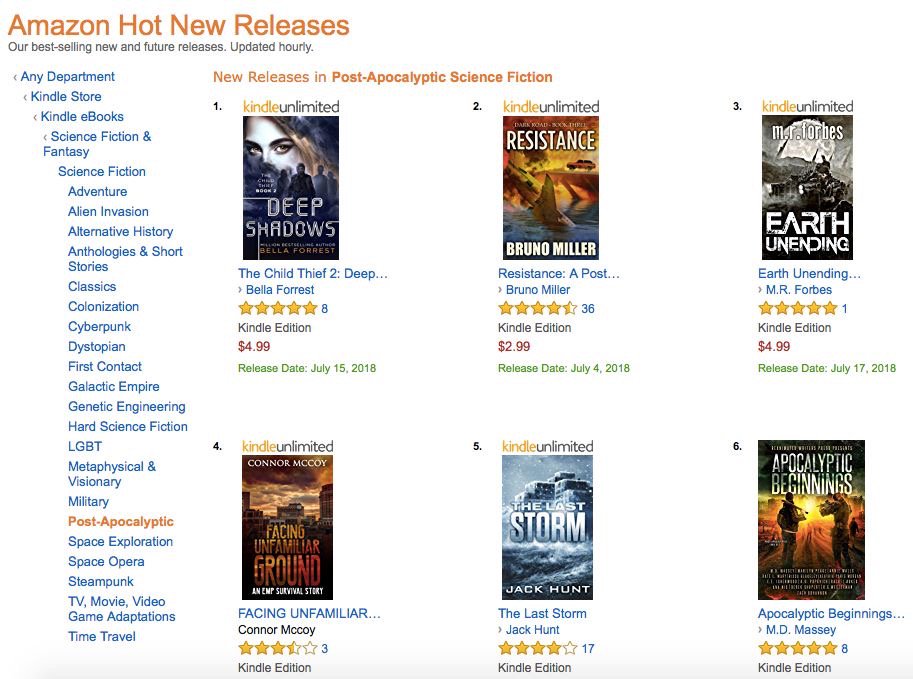Click kindleunlimited badge above Resistance

coord(551,107)
